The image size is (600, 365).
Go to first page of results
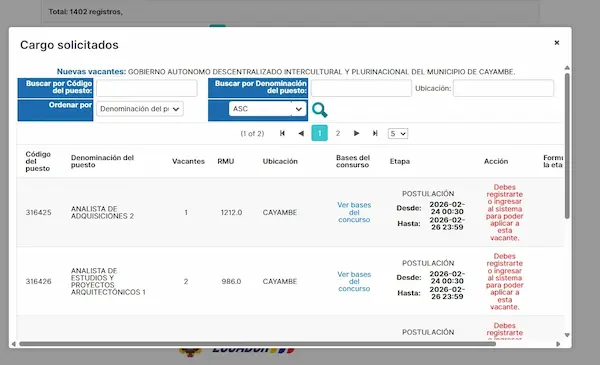point(282,133)
